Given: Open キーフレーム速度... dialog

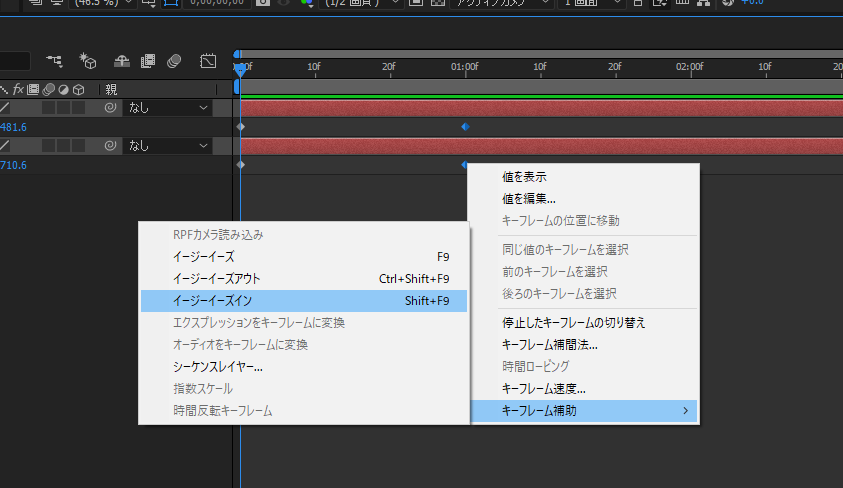Looking at the screenshot, I should [584, 389].
